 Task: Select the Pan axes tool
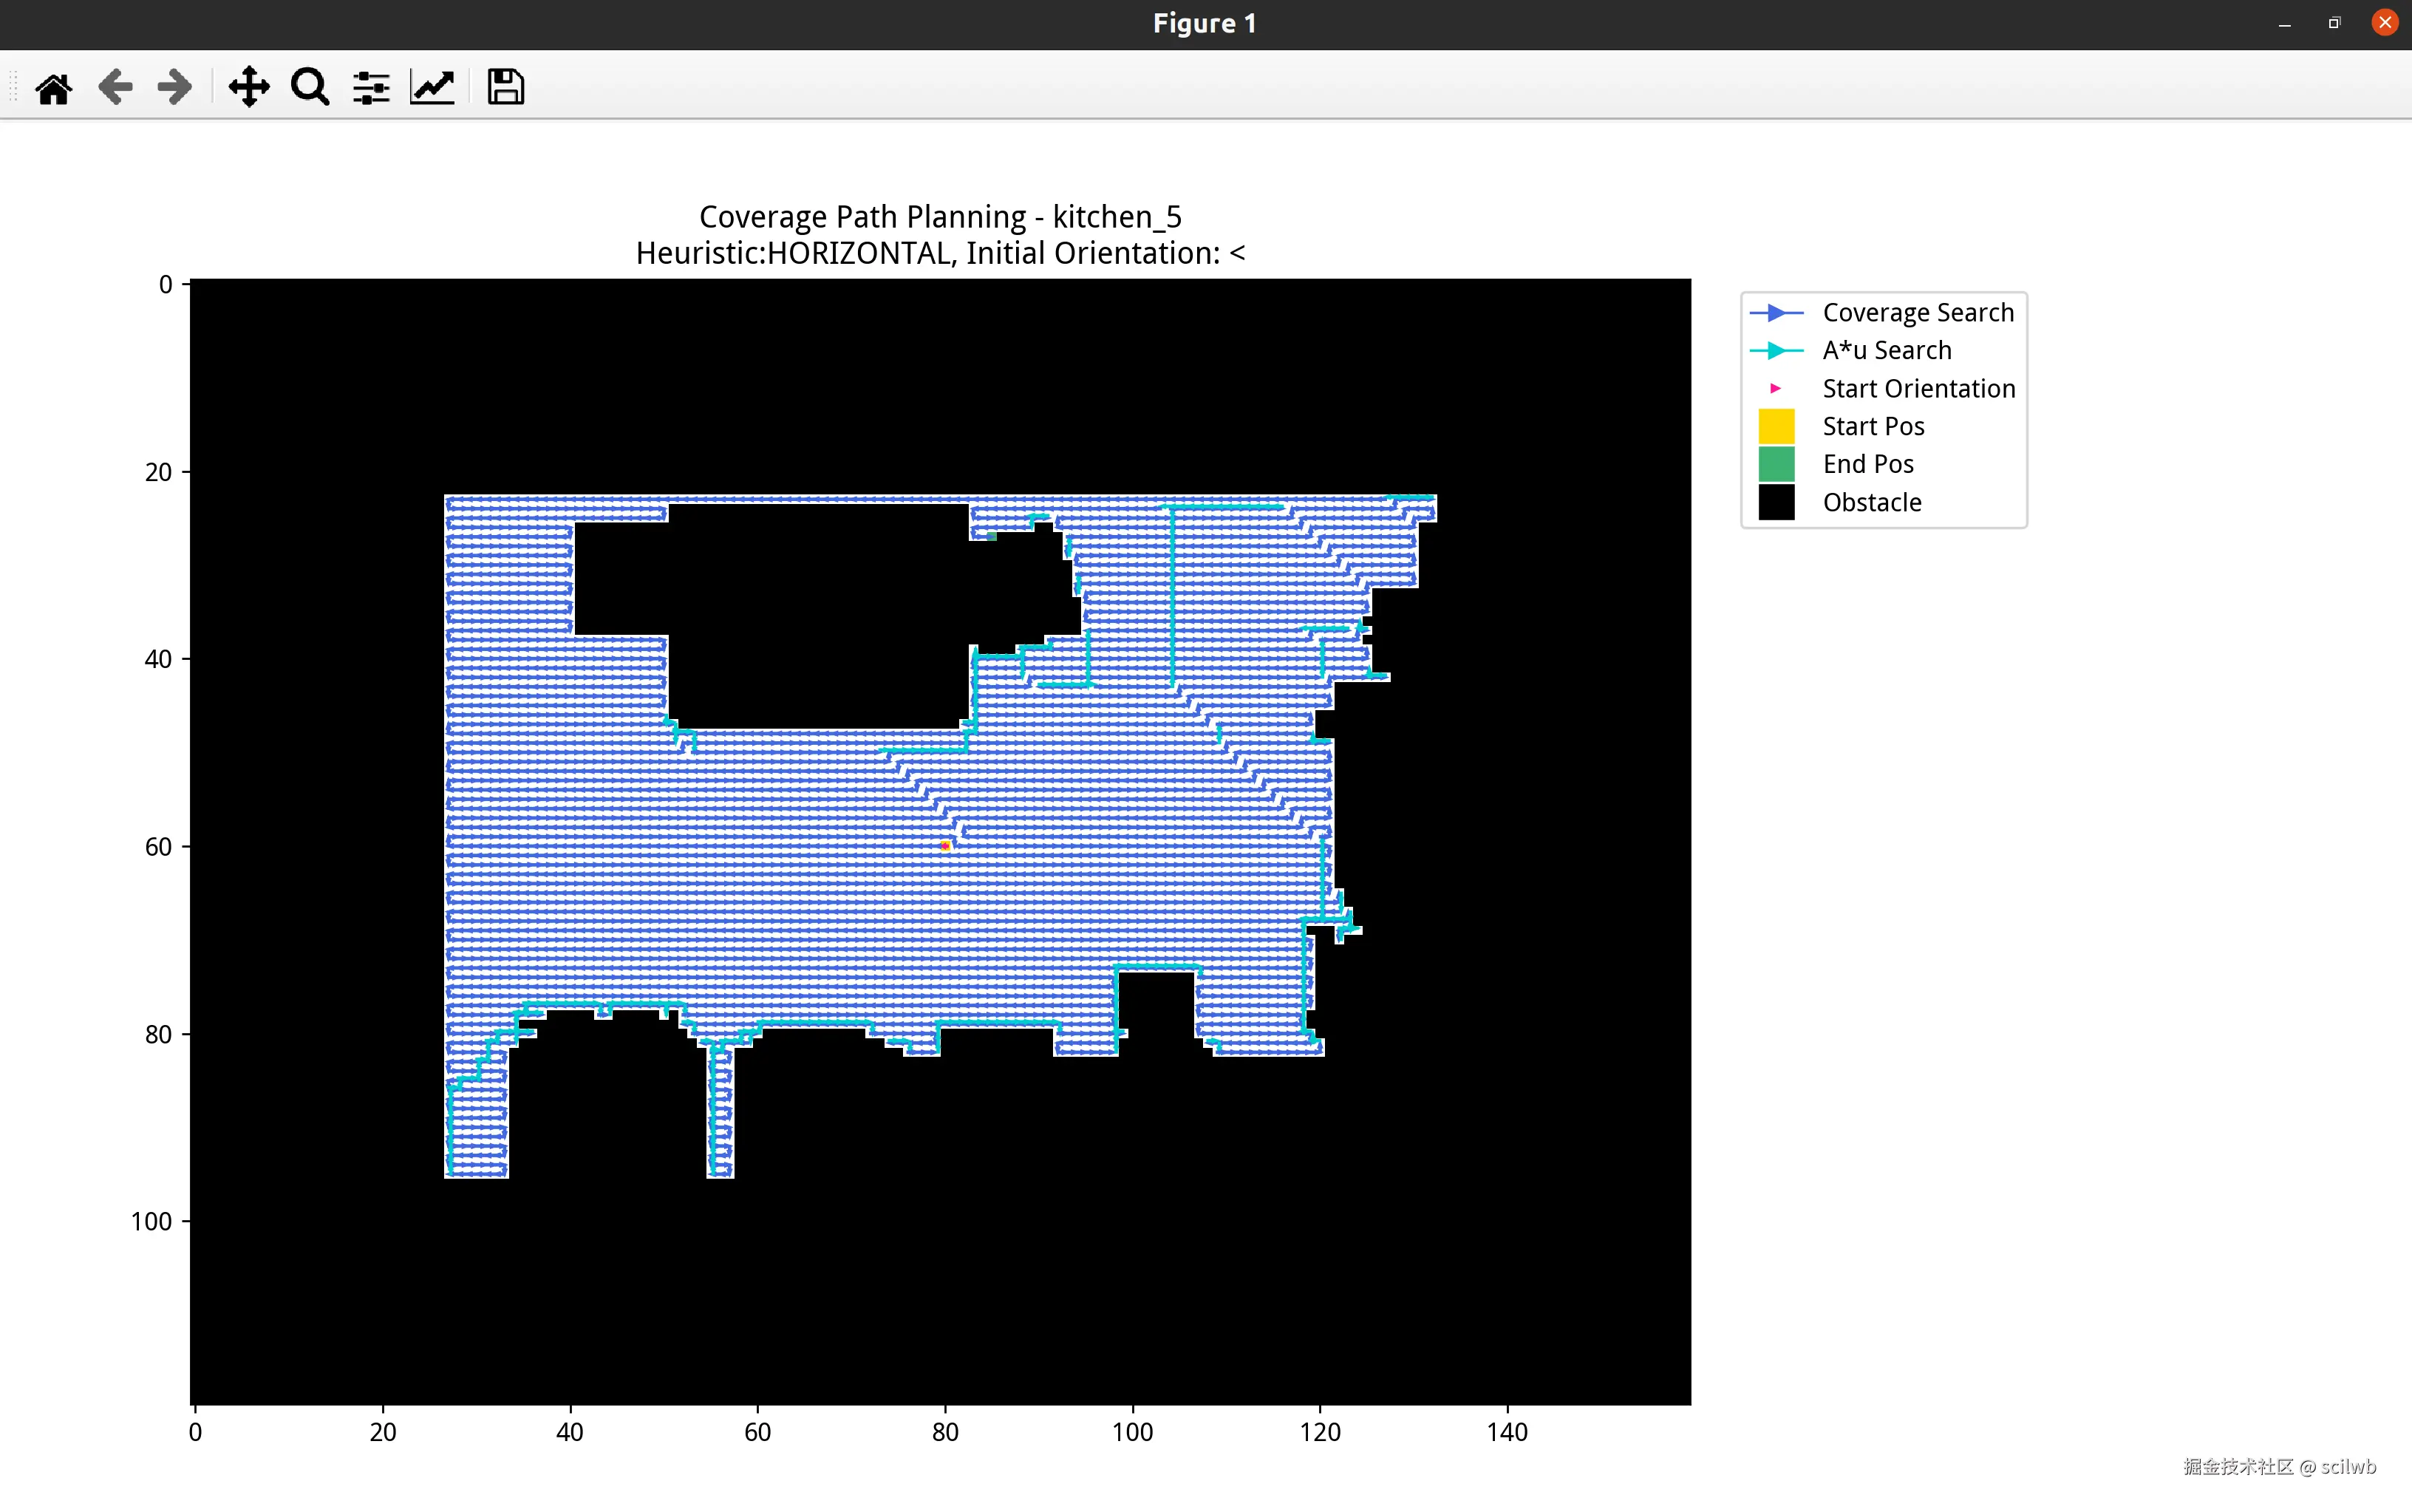point(248,87)
